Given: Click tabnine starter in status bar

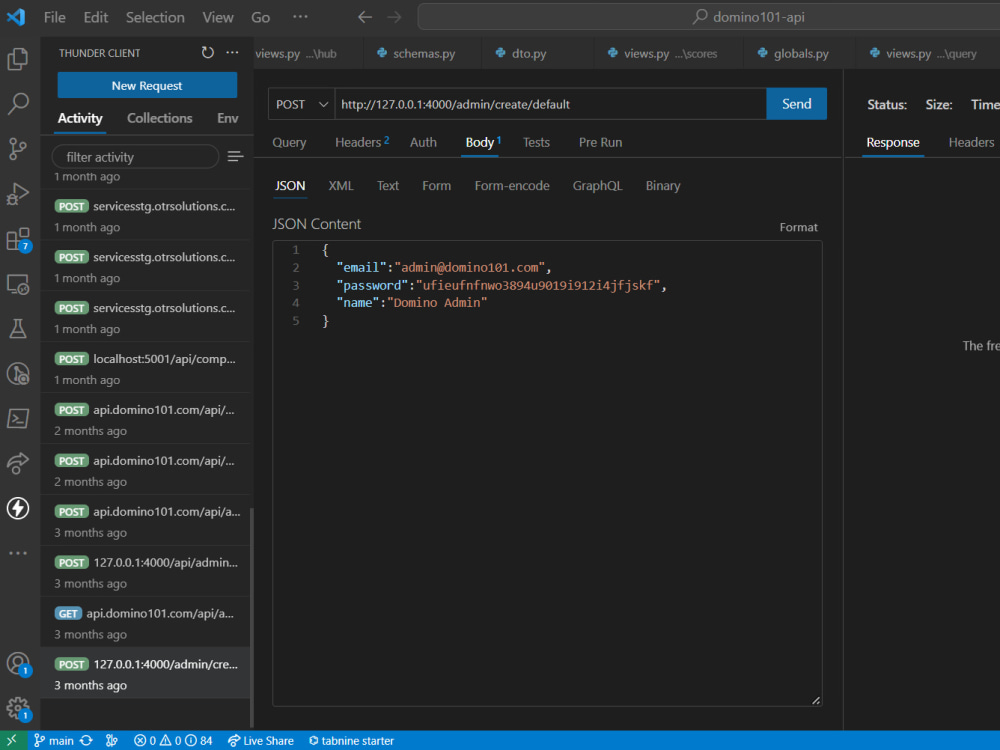Looking at the screenshot, I should pos(351,740).
